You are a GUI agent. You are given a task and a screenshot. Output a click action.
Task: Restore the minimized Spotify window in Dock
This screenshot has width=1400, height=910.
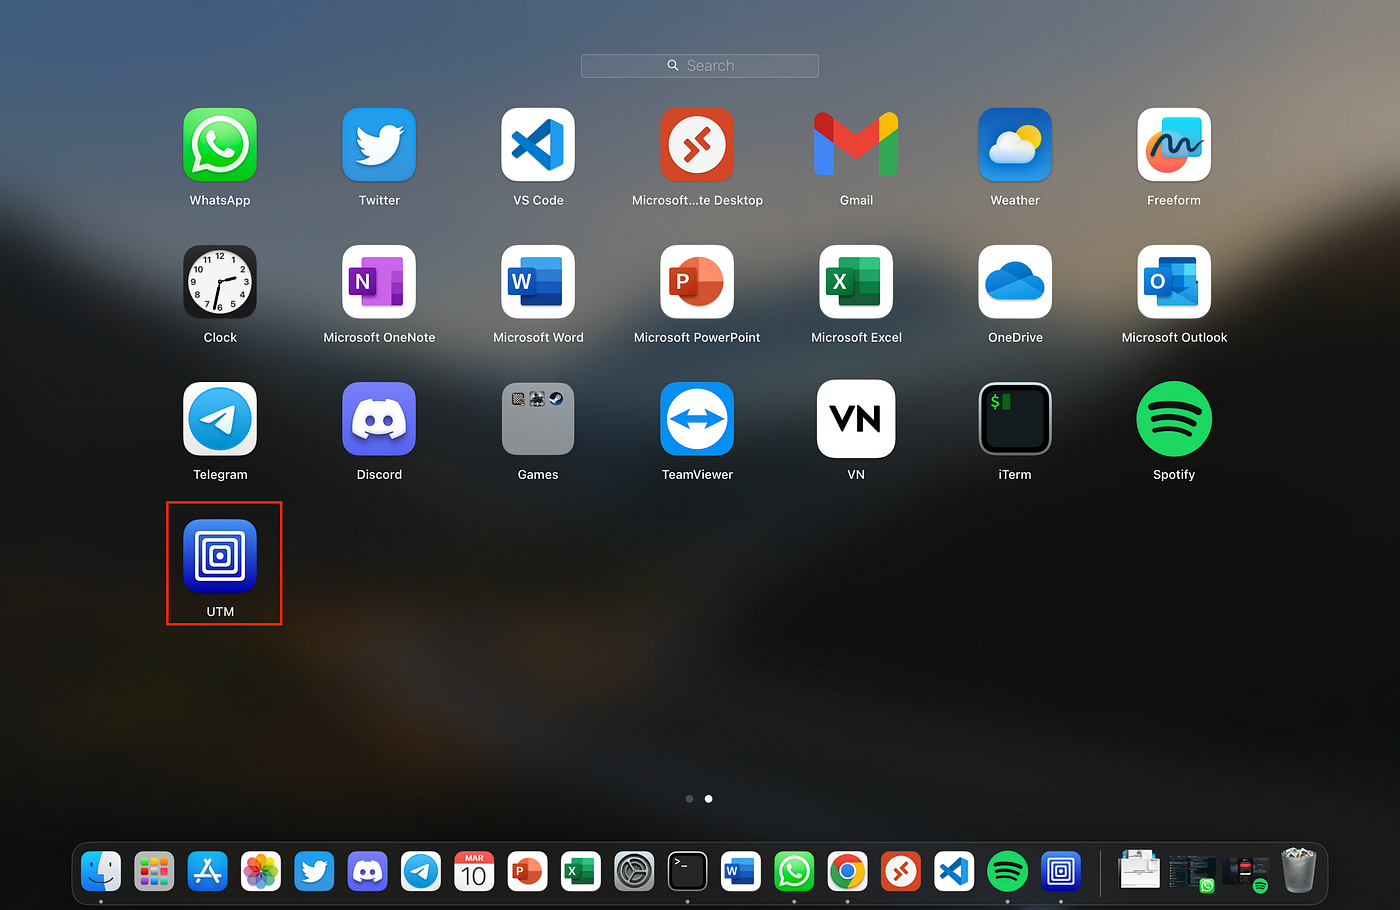click(1245, 873)
